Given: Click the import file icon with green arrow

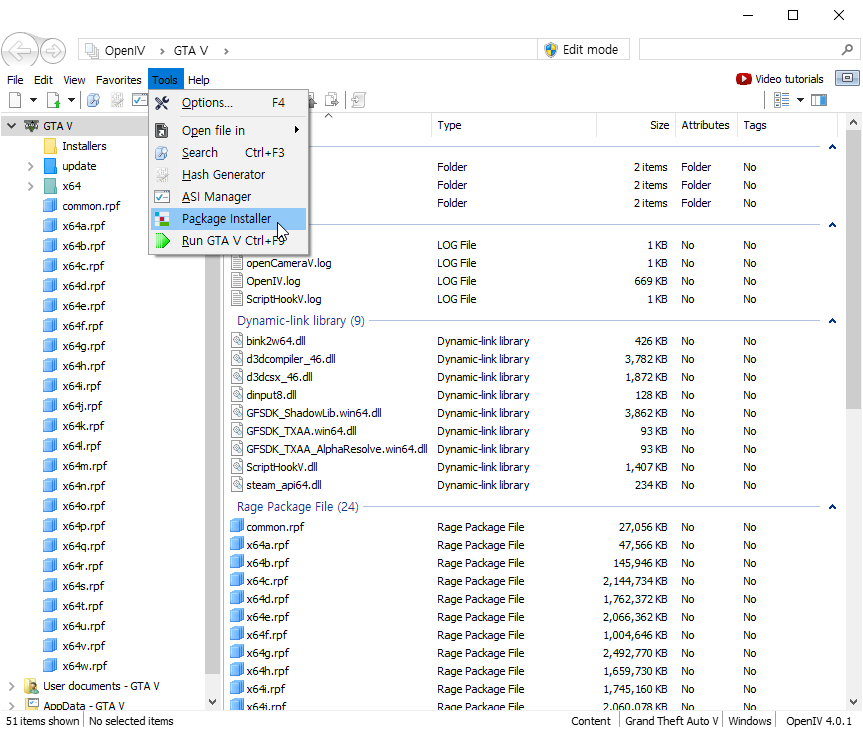Looking at the screenshot, I should 53,100.
